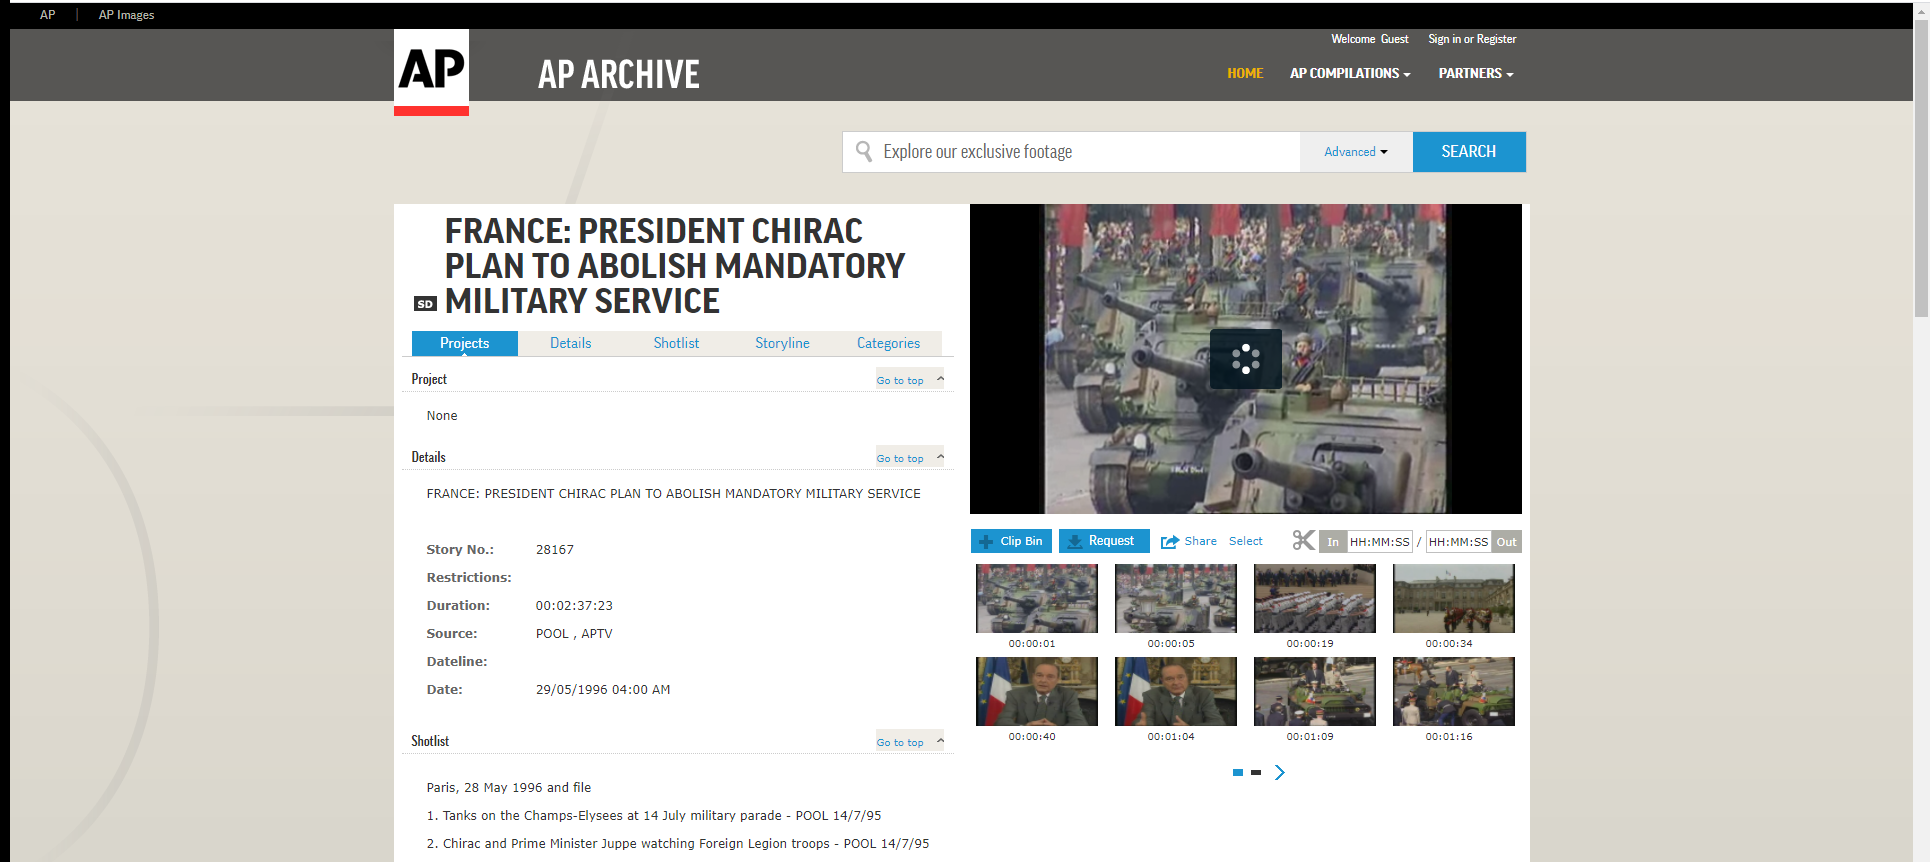Screen dimensions: 1930x862
Task: Collapse the Details section caret
Action: pos(940,457)
